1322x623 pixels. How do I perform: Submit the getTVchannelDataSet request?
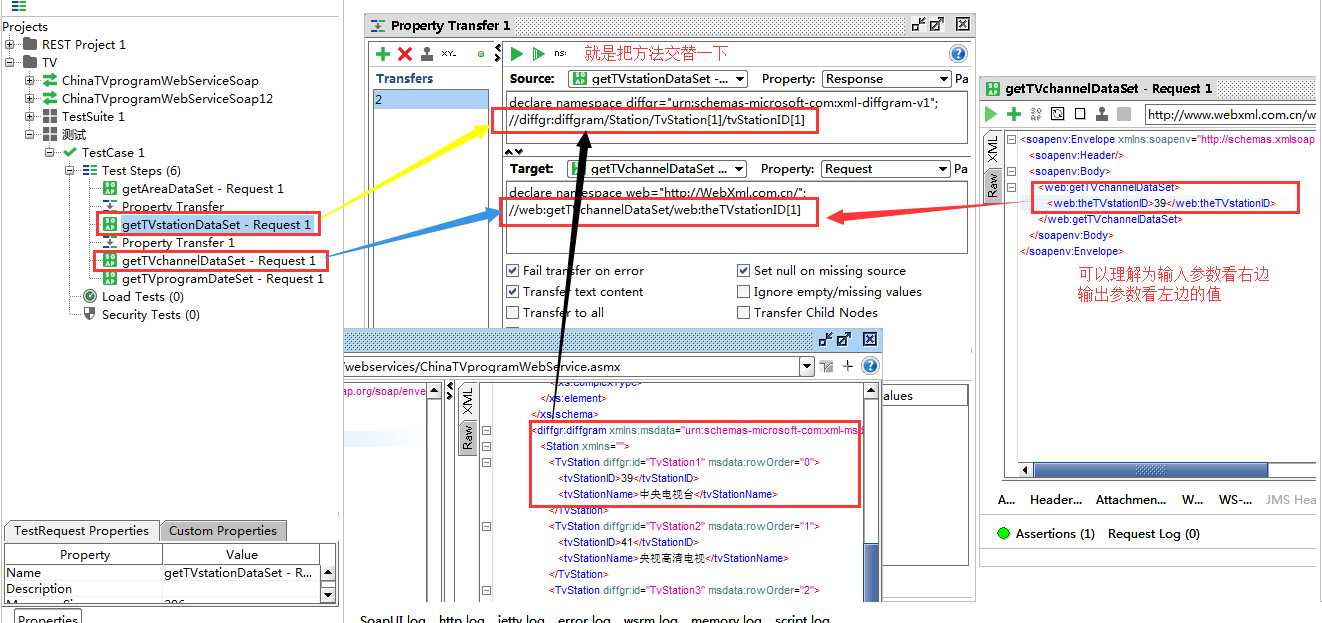pyautogui.click(x=991, y=115)
